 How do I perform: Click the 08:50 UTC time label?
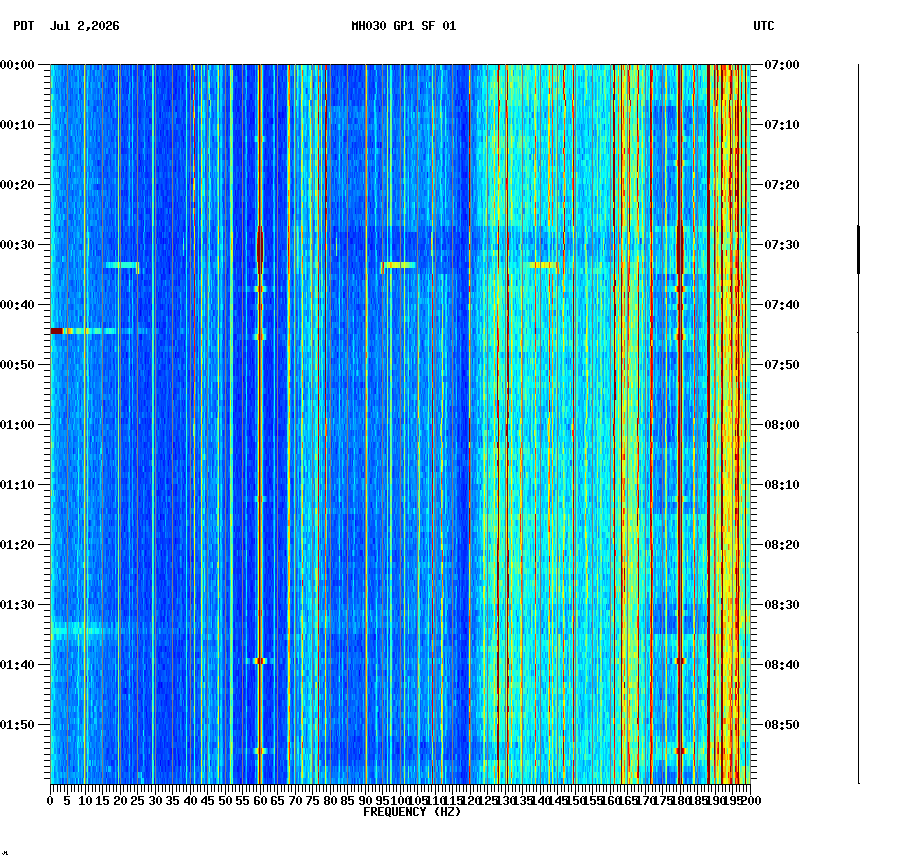point(782,725)
